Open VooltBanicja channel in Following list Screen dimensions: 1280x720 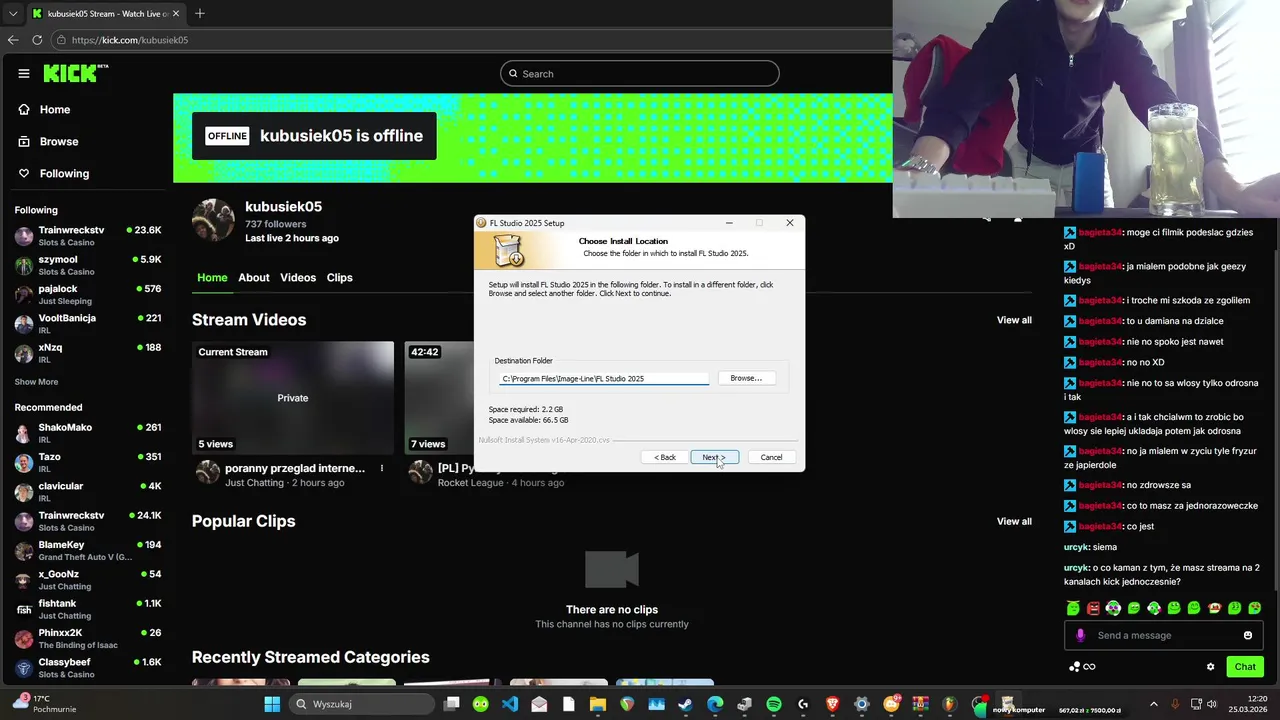(x=88, y=323)
